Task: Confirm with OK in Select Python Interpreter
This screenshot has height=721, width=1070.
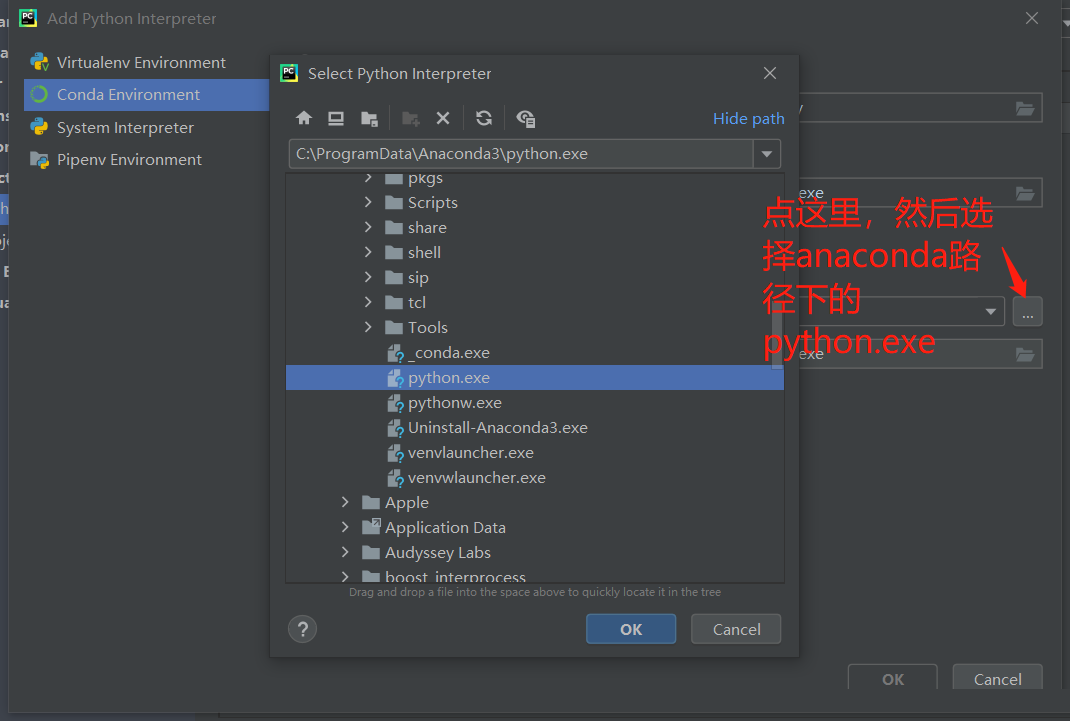Action: click(x=631, y=629)
